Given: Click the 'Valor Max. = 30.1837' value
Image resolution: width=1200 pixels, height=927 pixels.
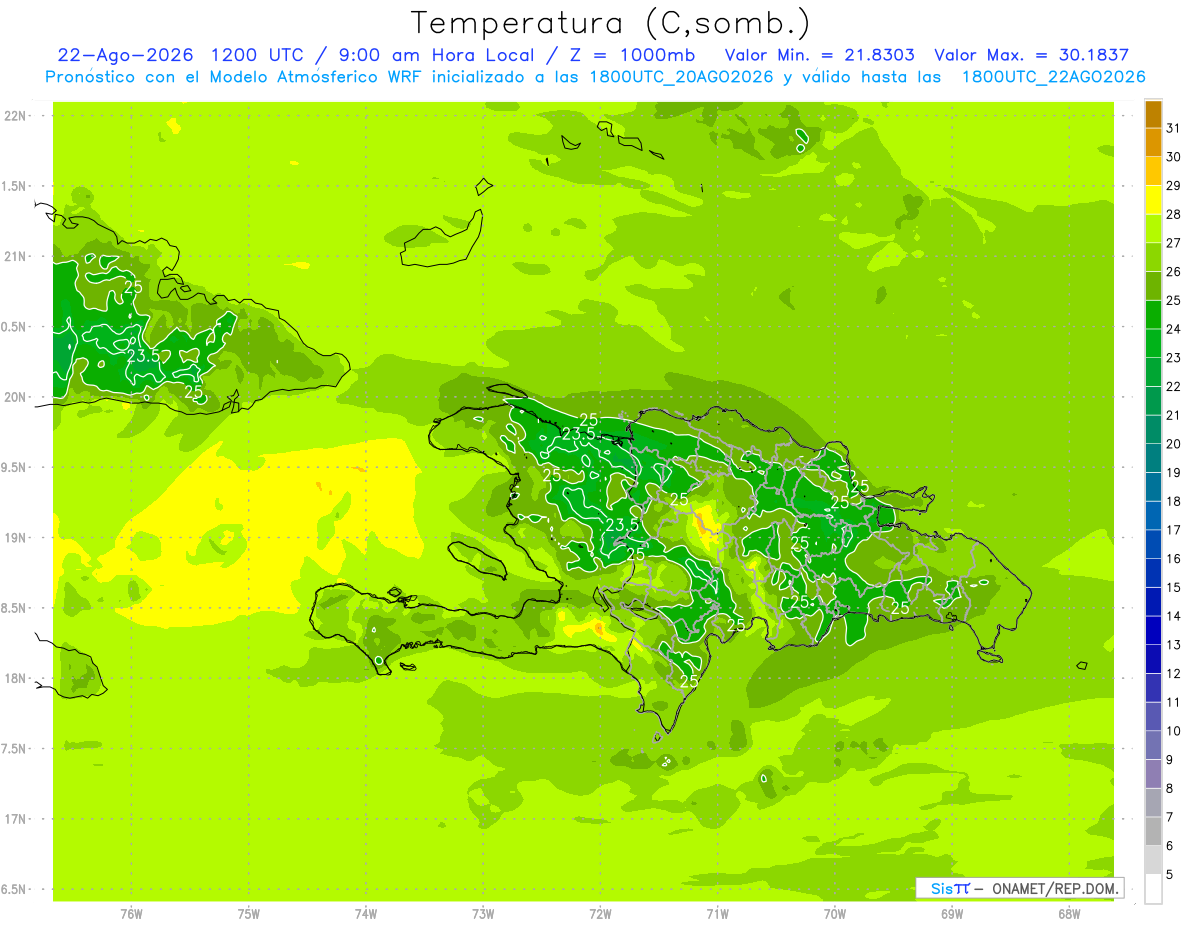Looking at the screenshot, I should (x=1031, y=55).
